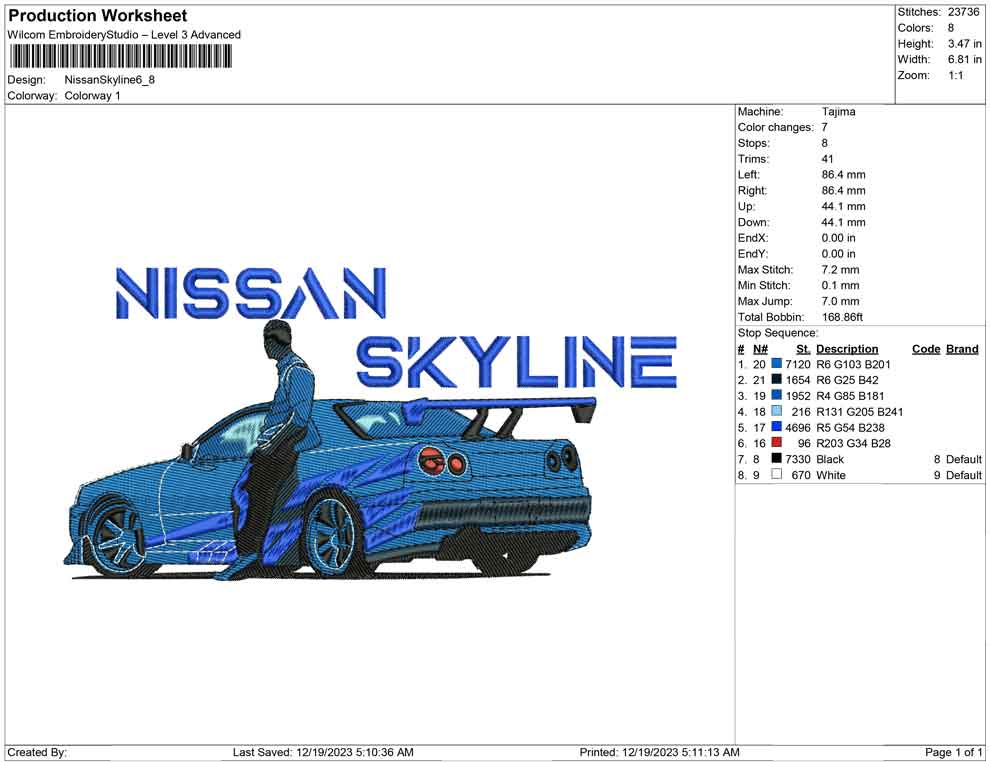Click the Total Bobbin value 168.86ft
This screenshot has width=990, height=762.
[843, 316]
